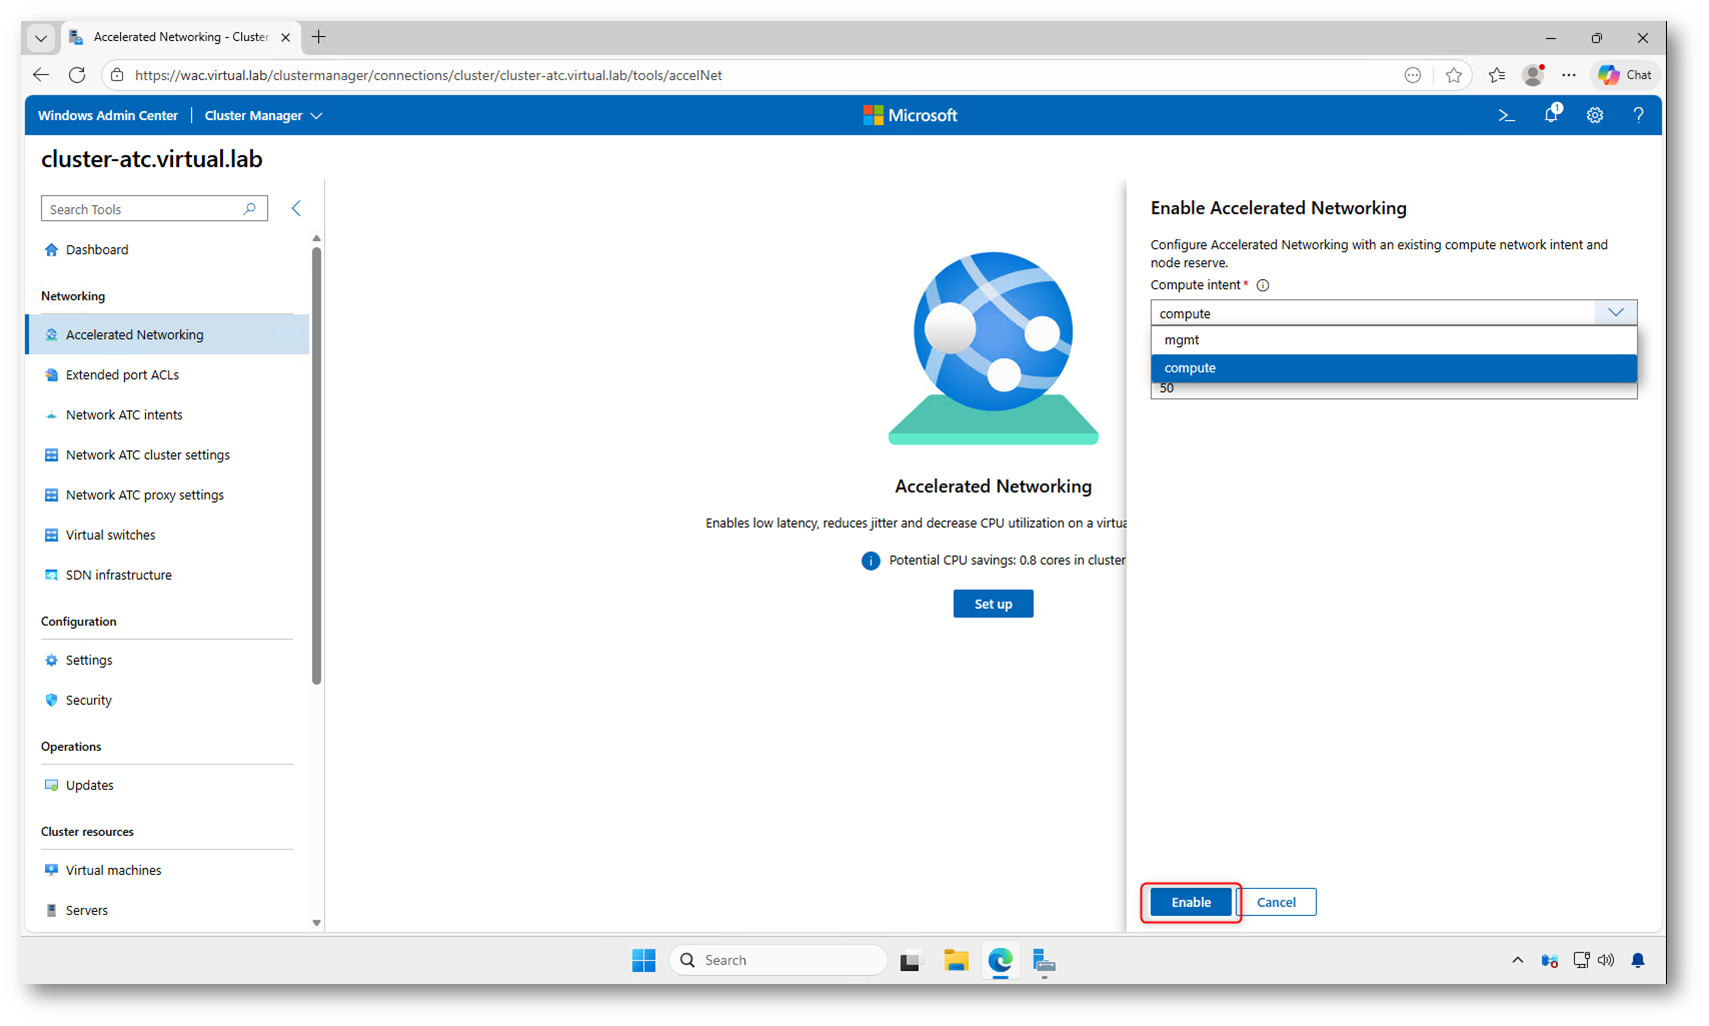
Task: Click the info icon beside Compute intent
Action: tap(1263, 286)
